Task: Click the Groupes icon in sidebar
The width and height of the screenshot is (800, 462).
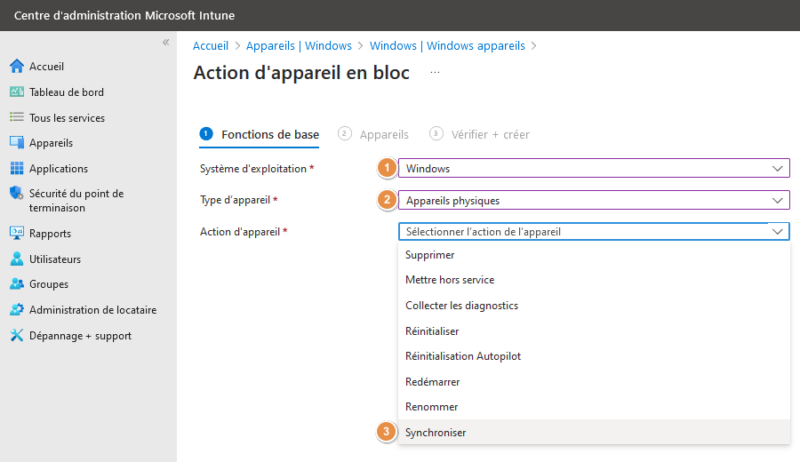Action: click(x=16, y=284)
